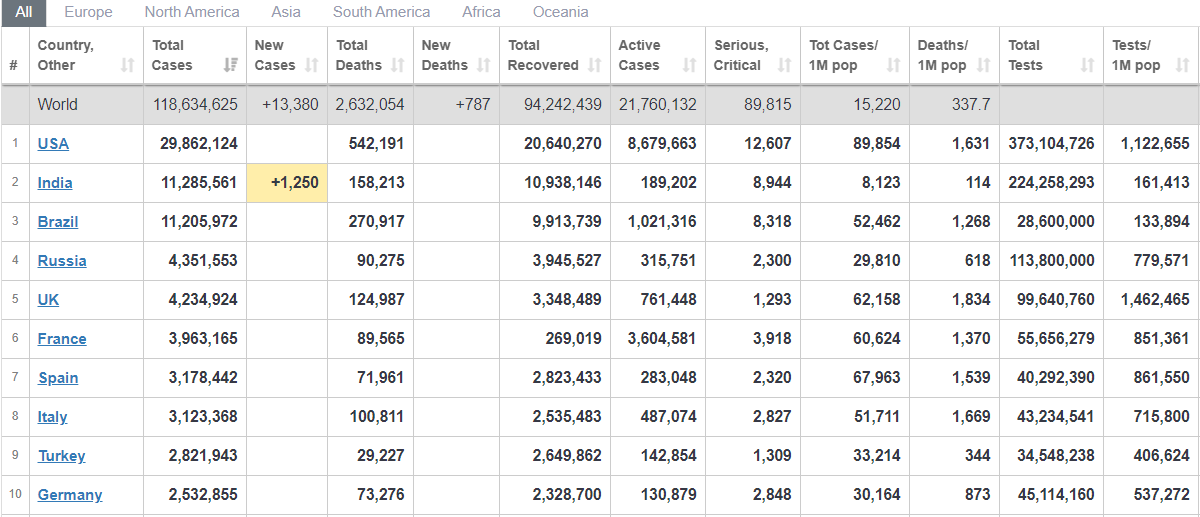Click the Total Deaths sort arrows
The height and width of the screenshot is (517, 1200).
pos(398,65)
